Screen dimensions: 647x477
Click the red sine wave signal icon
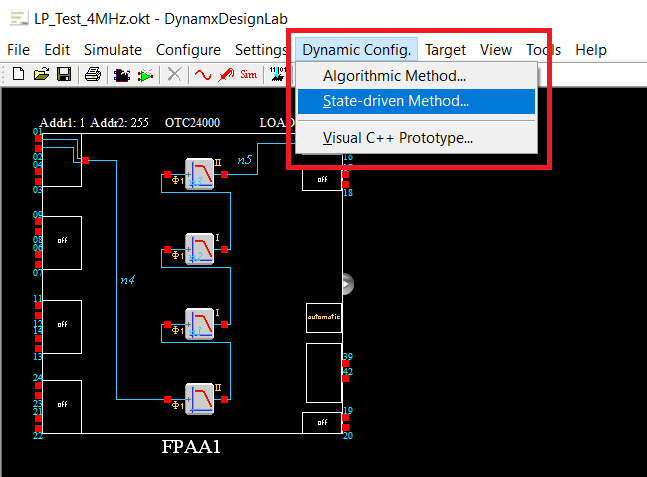tap(203, 75)
